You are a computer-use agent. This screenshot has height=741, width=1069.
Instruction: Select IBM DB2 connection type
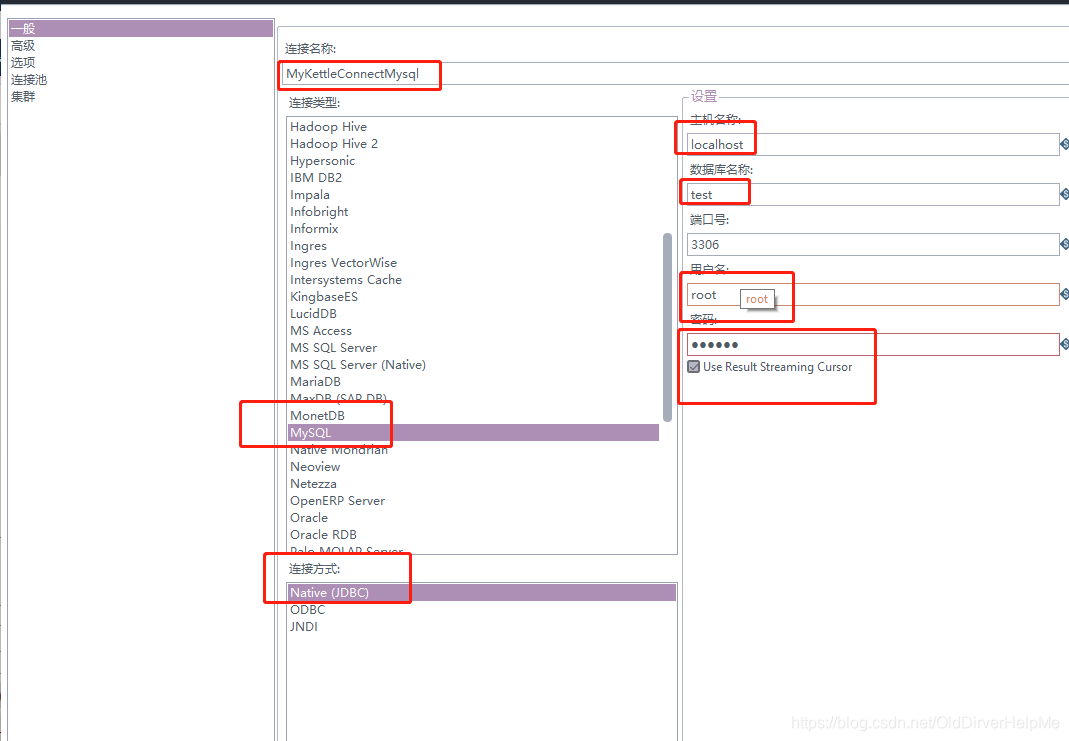(x=316, y=178)
